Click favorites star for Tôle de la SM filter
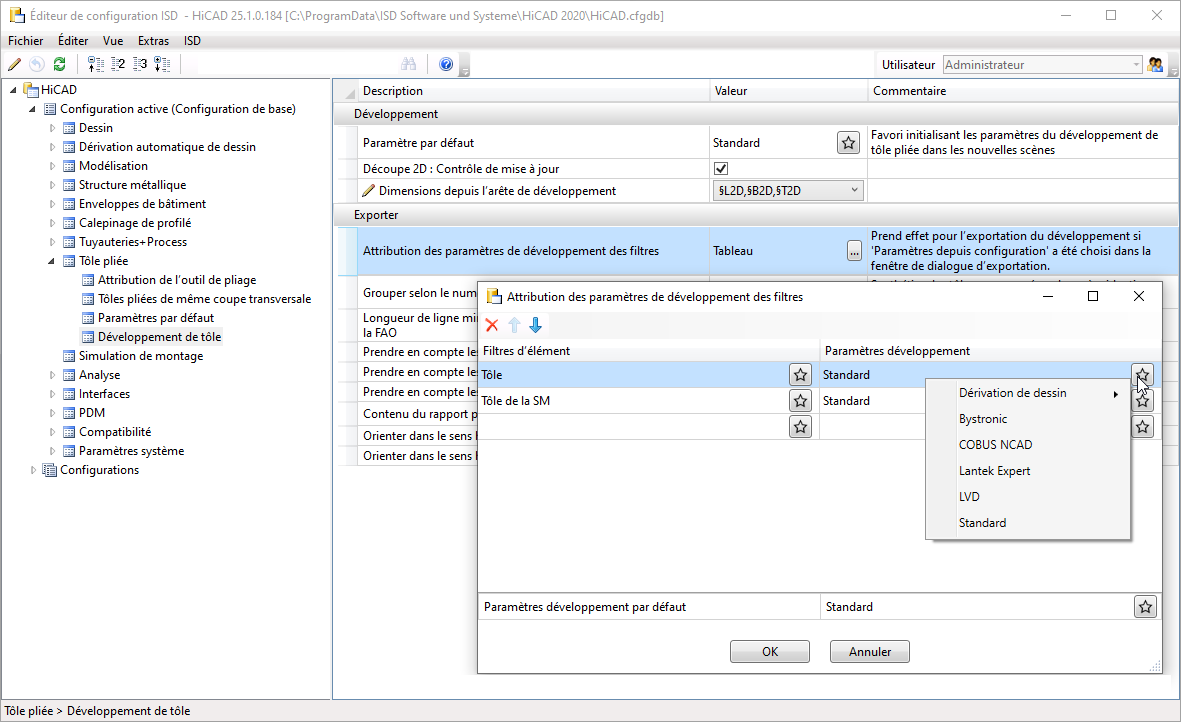 point(800,401)
